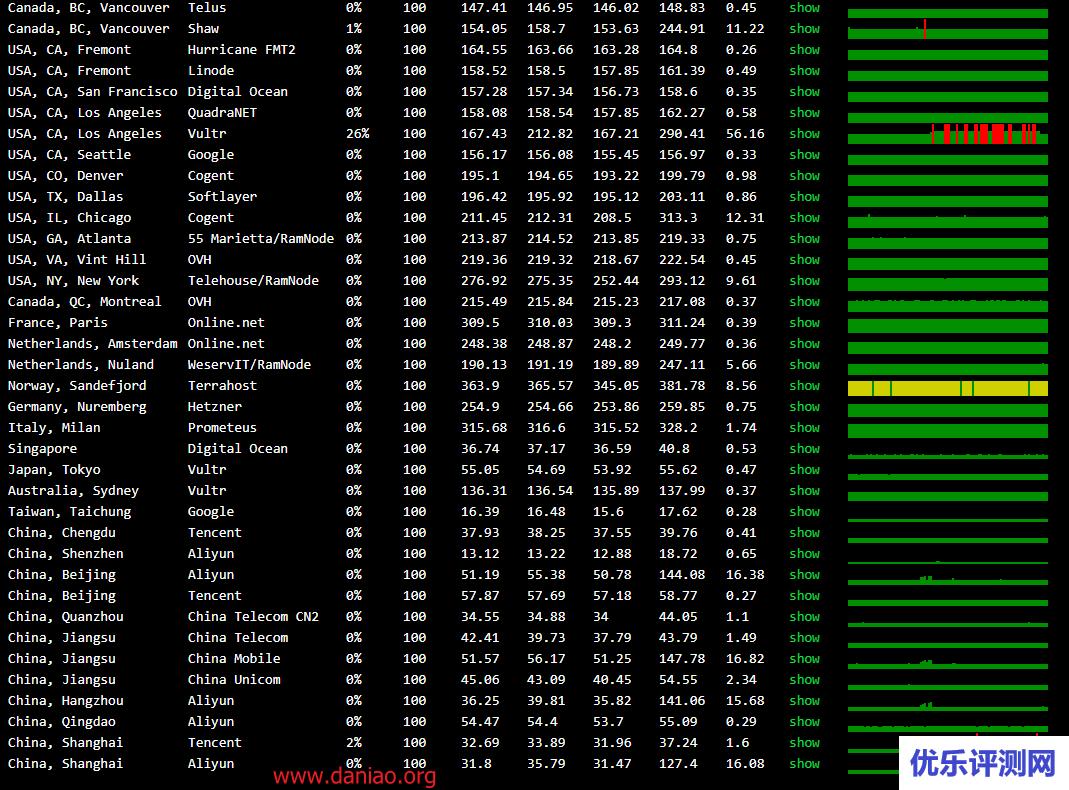Select 'Australia, Sydney' location text
1069x790 pixels.
point(73,491)
